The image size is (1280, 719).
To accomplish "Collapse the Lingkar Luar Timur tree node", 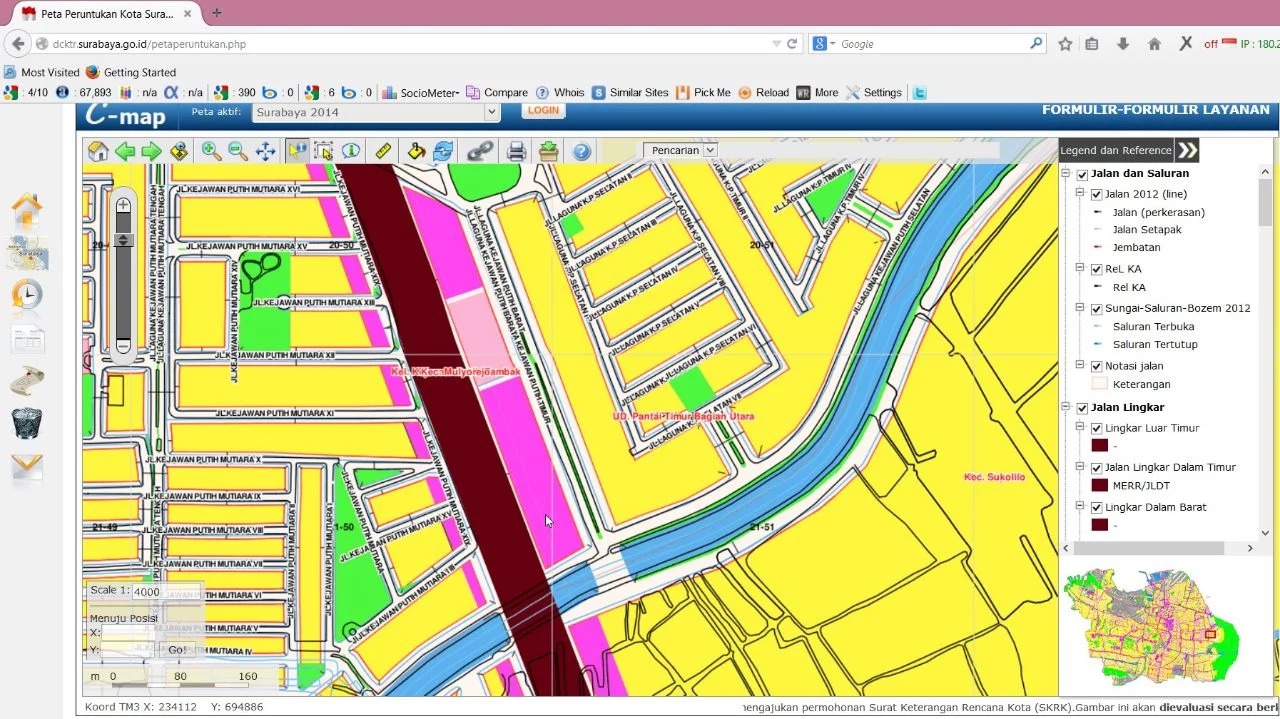I will 1081,427.
